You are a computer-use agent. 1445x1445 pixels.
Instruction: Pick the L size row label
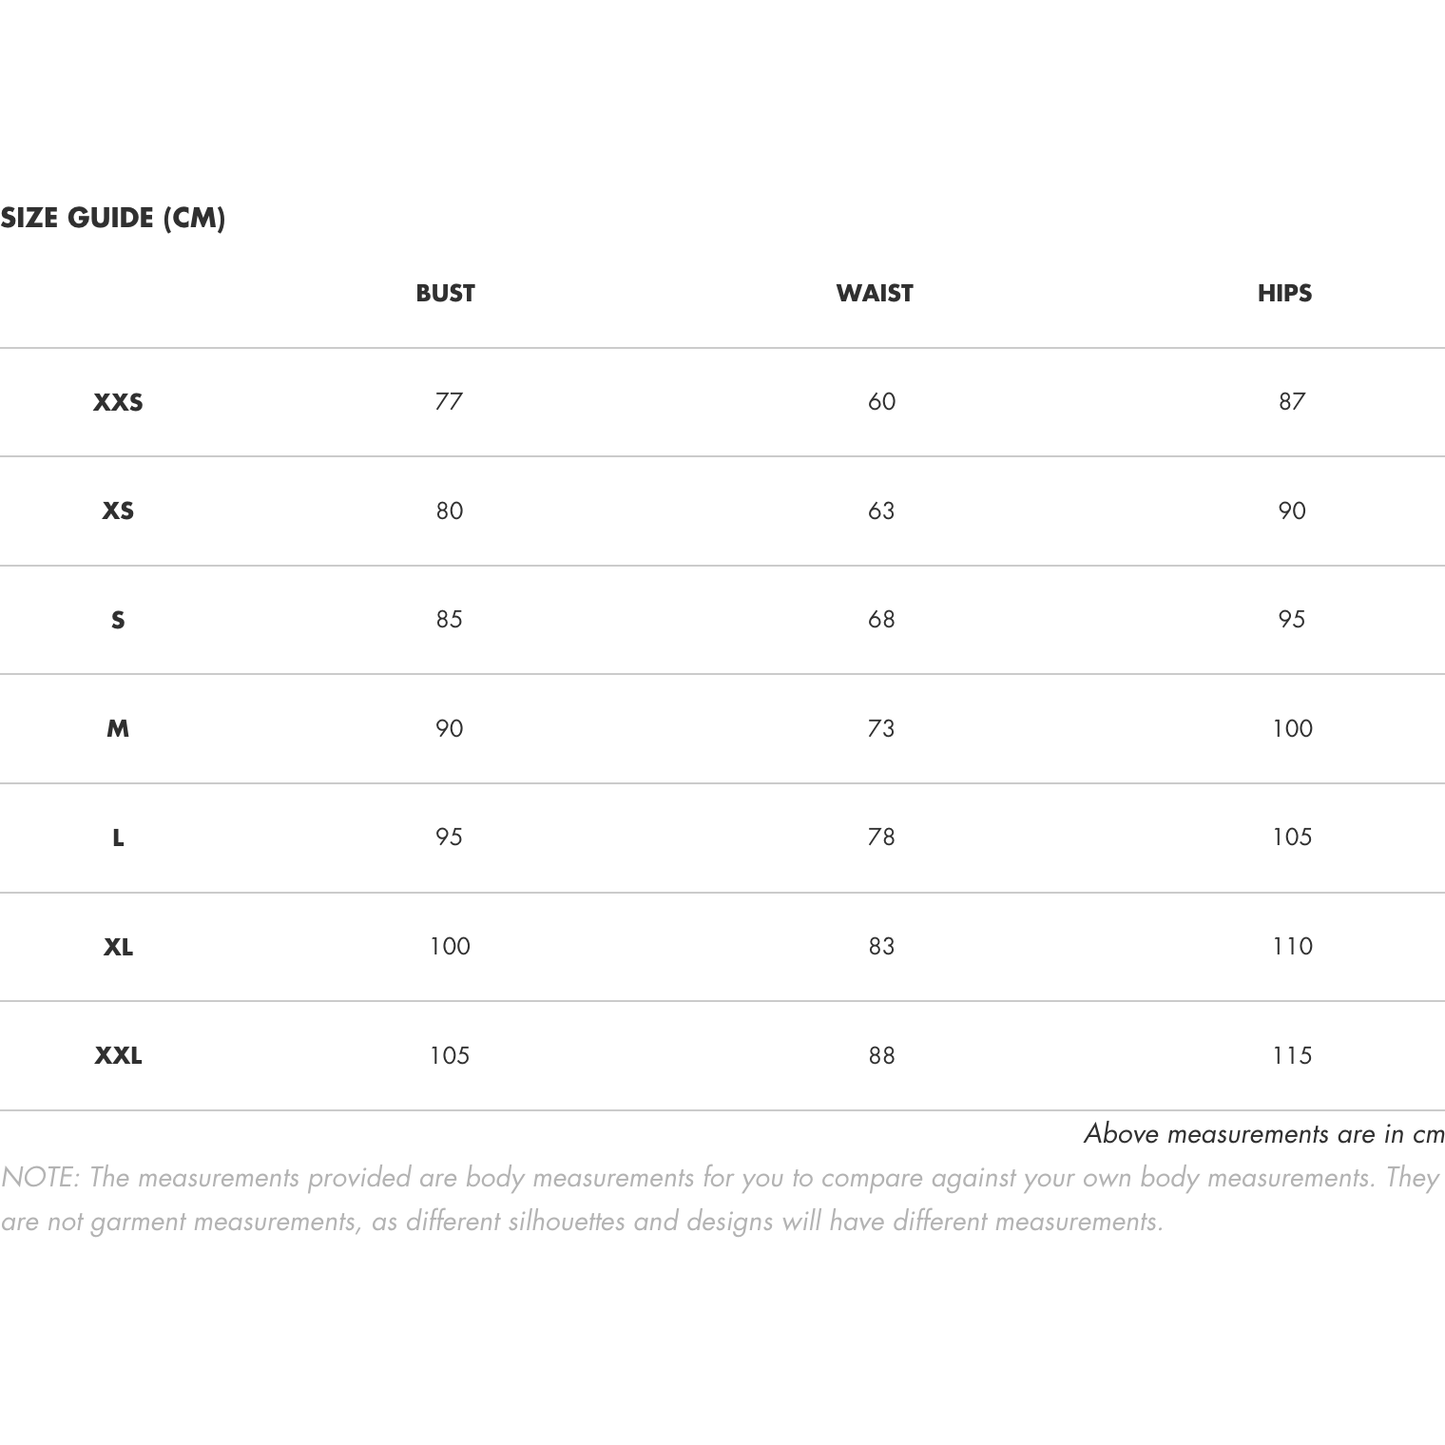(118, 838)
